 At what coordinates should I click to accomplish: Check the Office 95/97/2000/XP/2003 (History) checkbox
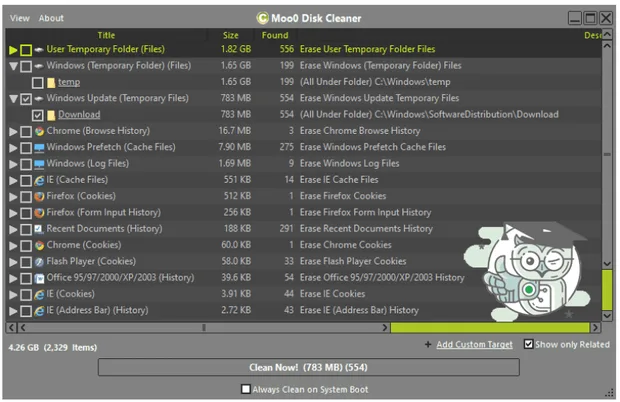(x=26, y=278)
